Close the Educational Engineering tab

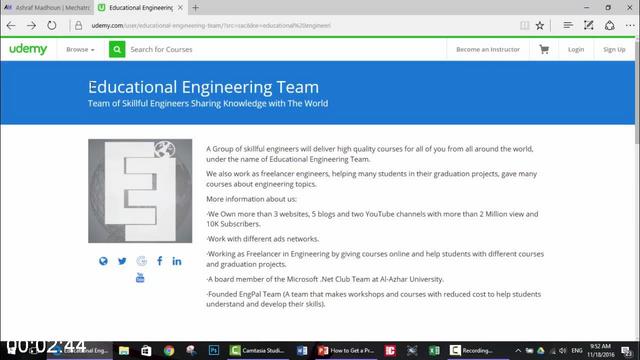180,7
